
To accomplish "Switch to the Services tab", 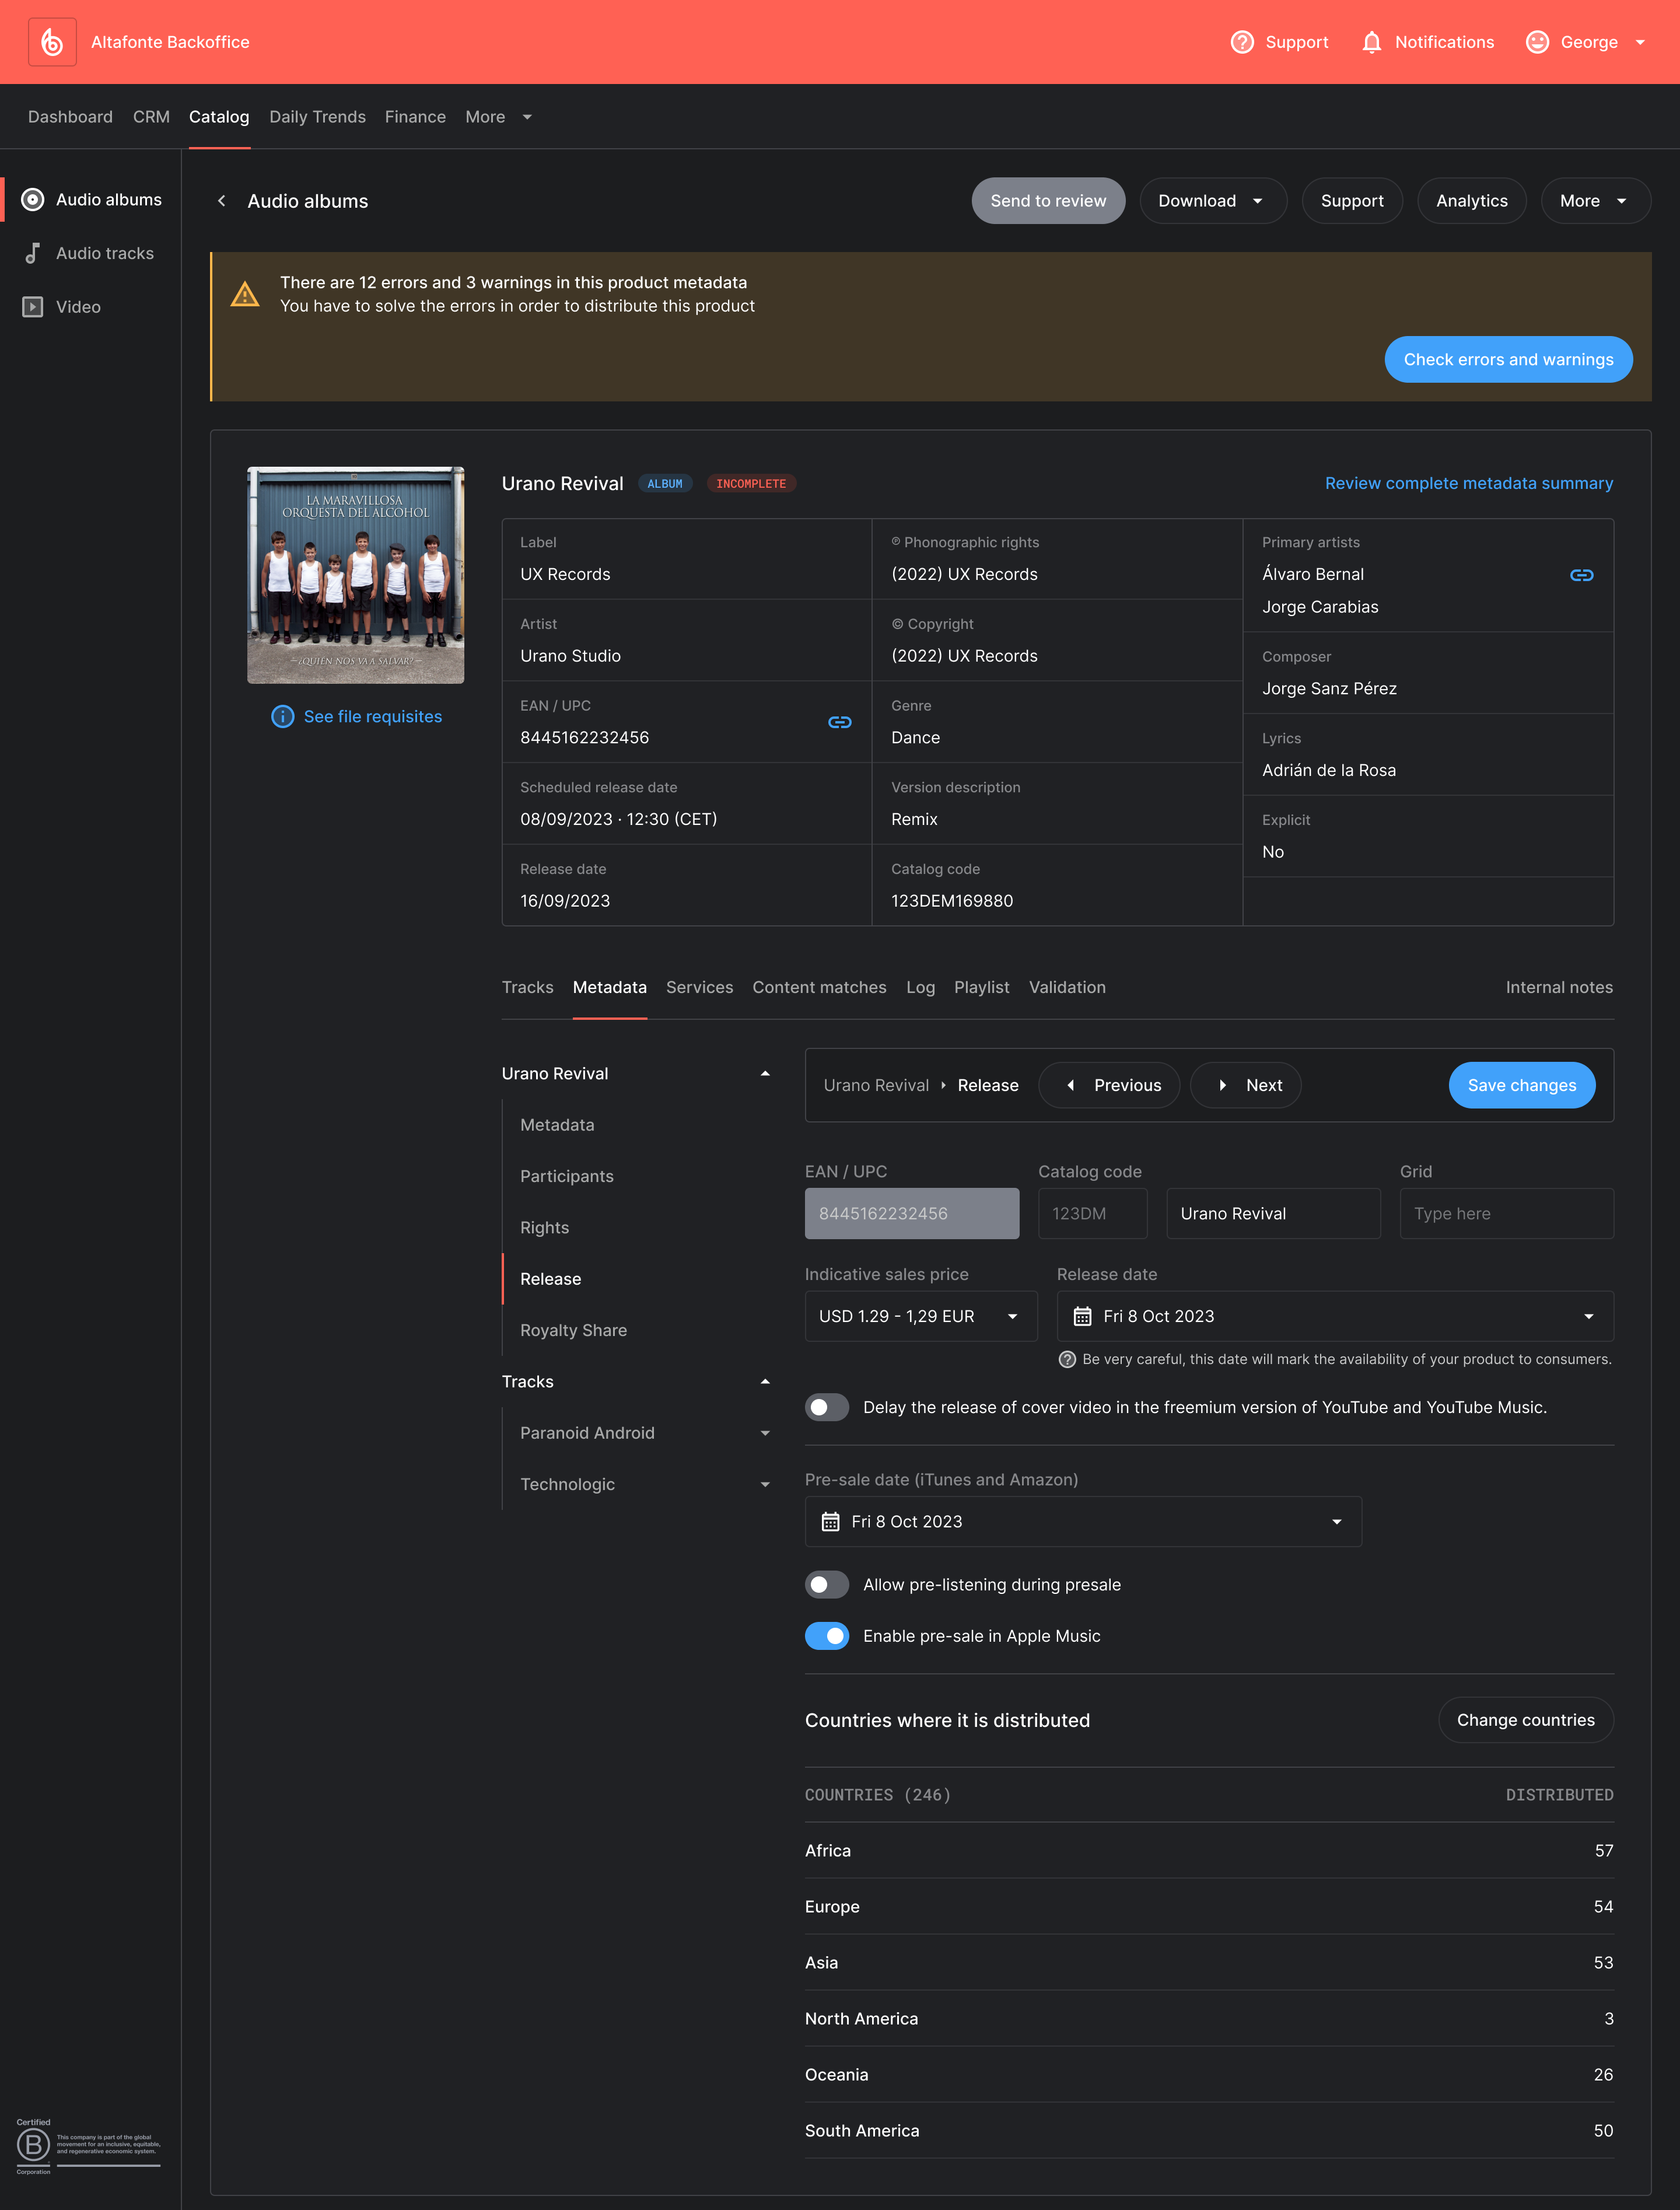I will click(x=699, y=987).
